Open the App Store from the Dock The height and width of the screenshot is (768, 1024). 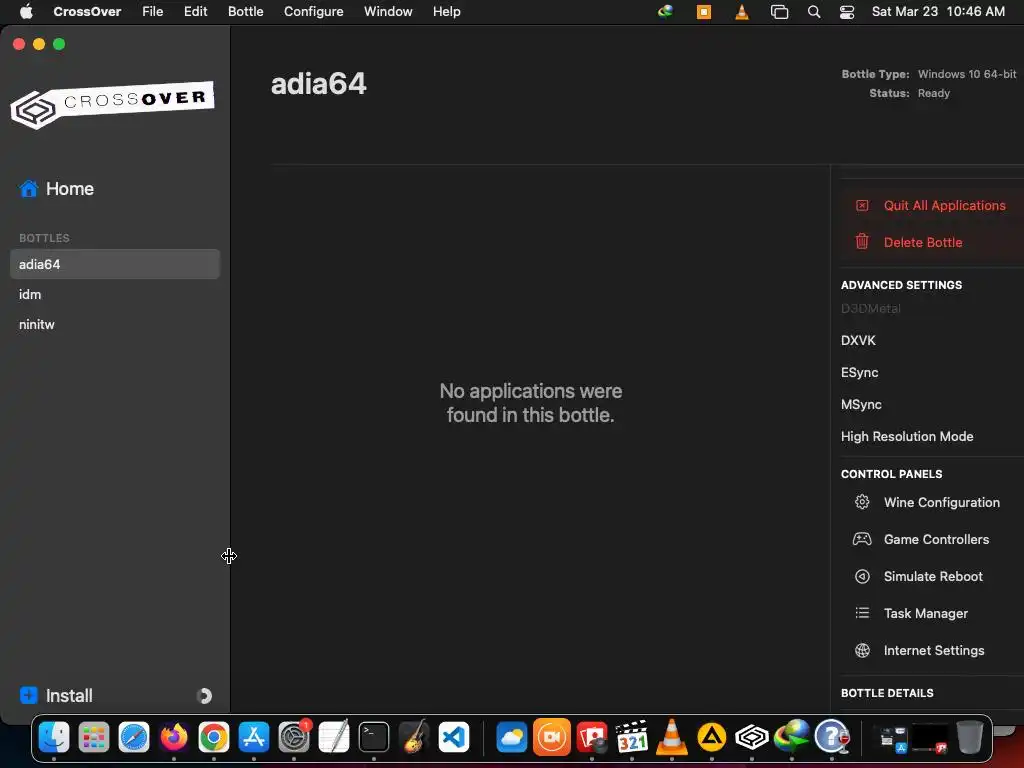(253, 738)
